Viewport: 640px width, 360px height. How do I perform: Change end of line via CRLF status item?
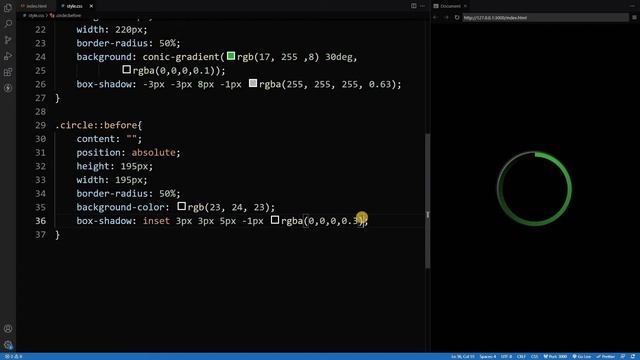(521, 357)
